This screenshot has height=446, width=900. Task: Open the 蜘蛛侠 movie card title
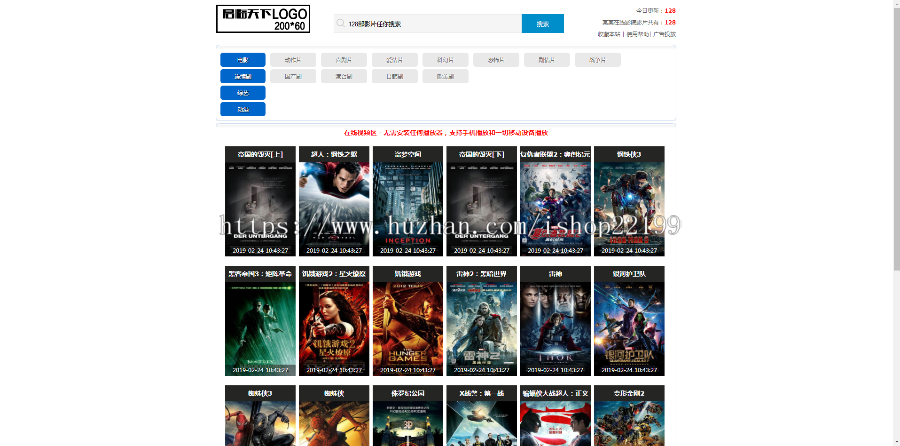point(334,393)
